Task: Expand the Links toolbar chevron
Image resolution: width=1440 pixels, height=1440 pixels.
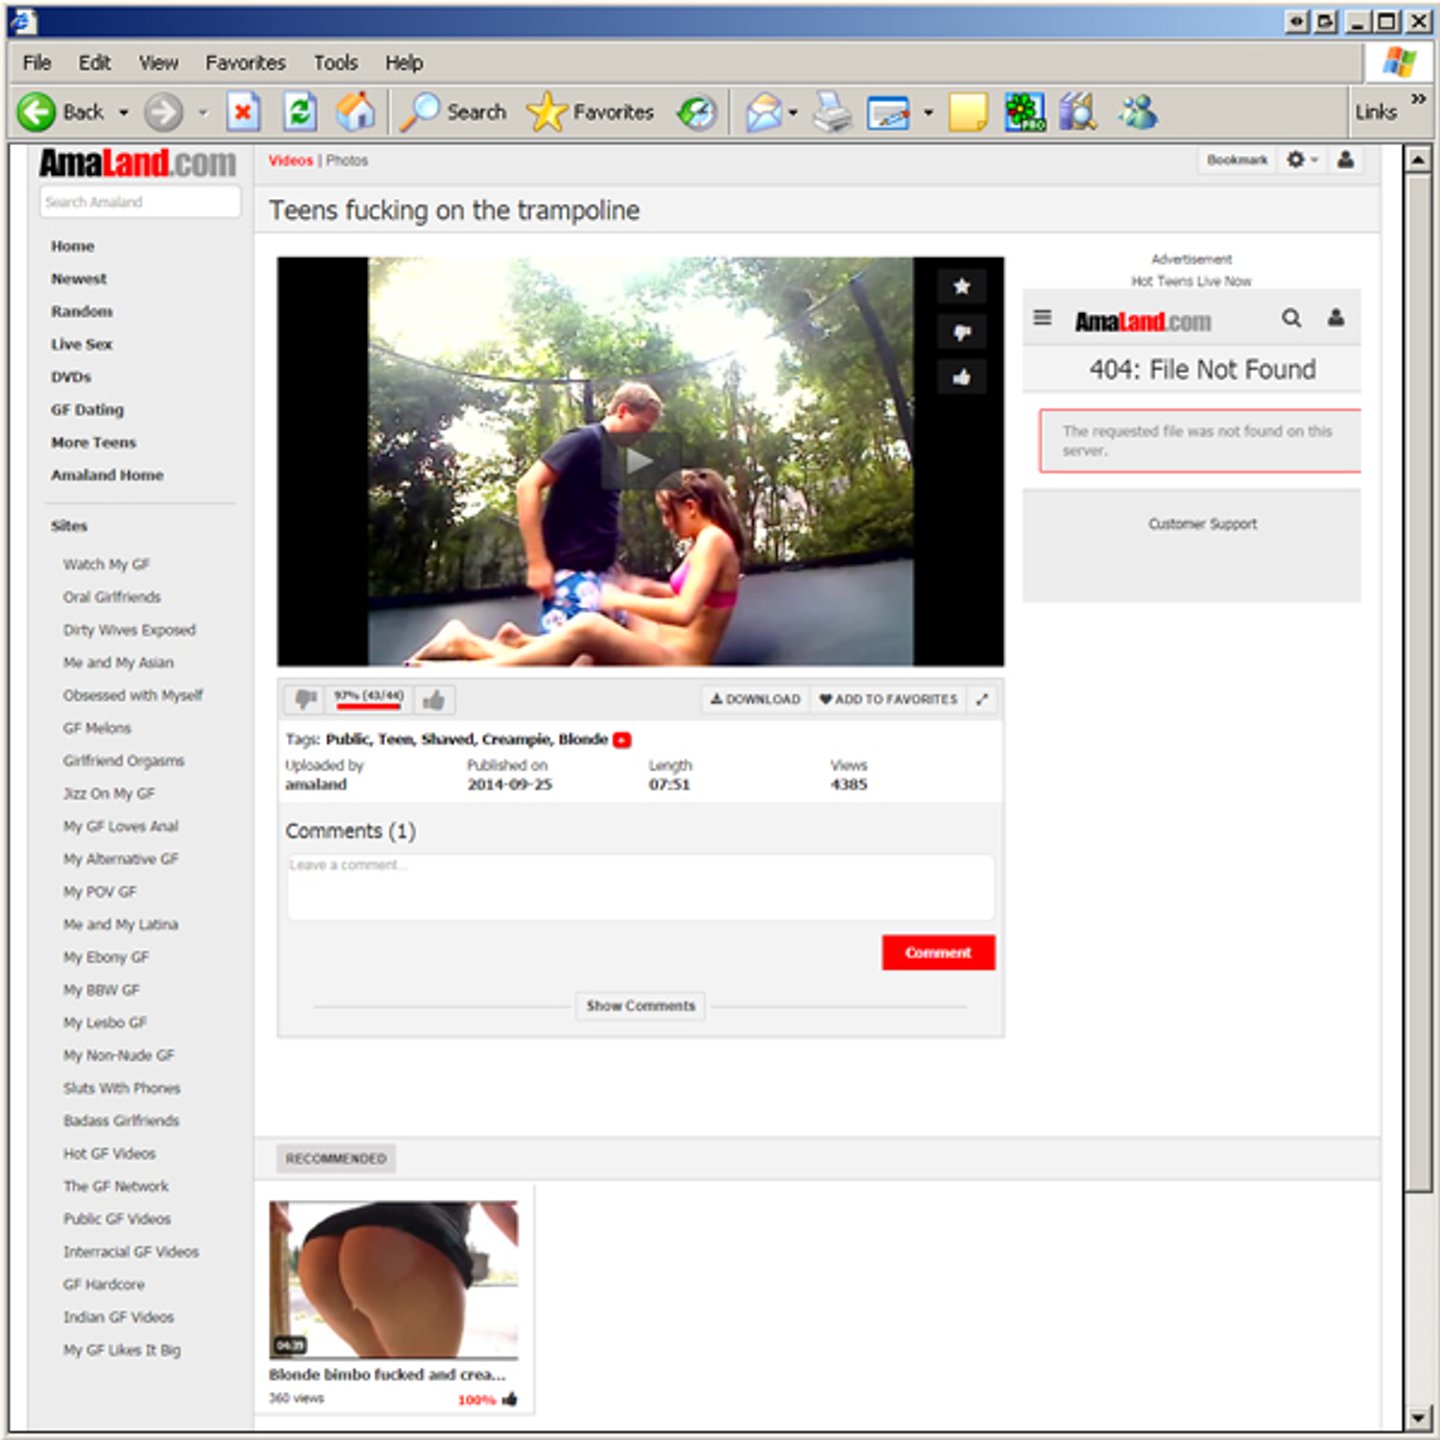Action: tap(1418, 99)
